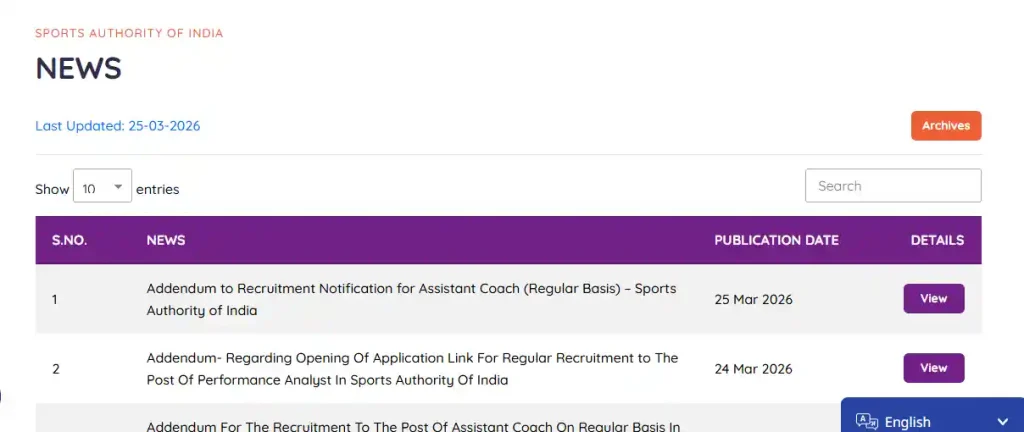Image resolution: width=1024 pixels, height=432 pixels.
Task: Click the DETAILS column header
Action: point(937,240)
